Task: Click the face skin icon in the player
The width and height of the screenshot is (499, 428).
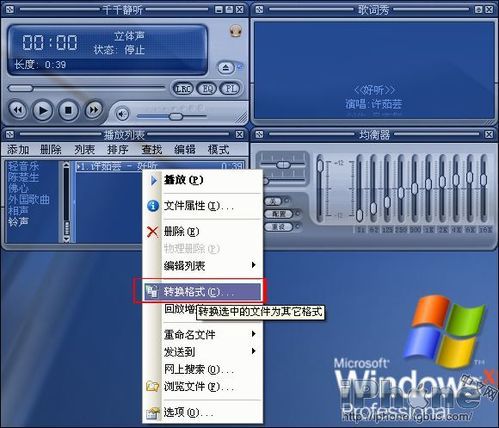Action: (236, 31)
